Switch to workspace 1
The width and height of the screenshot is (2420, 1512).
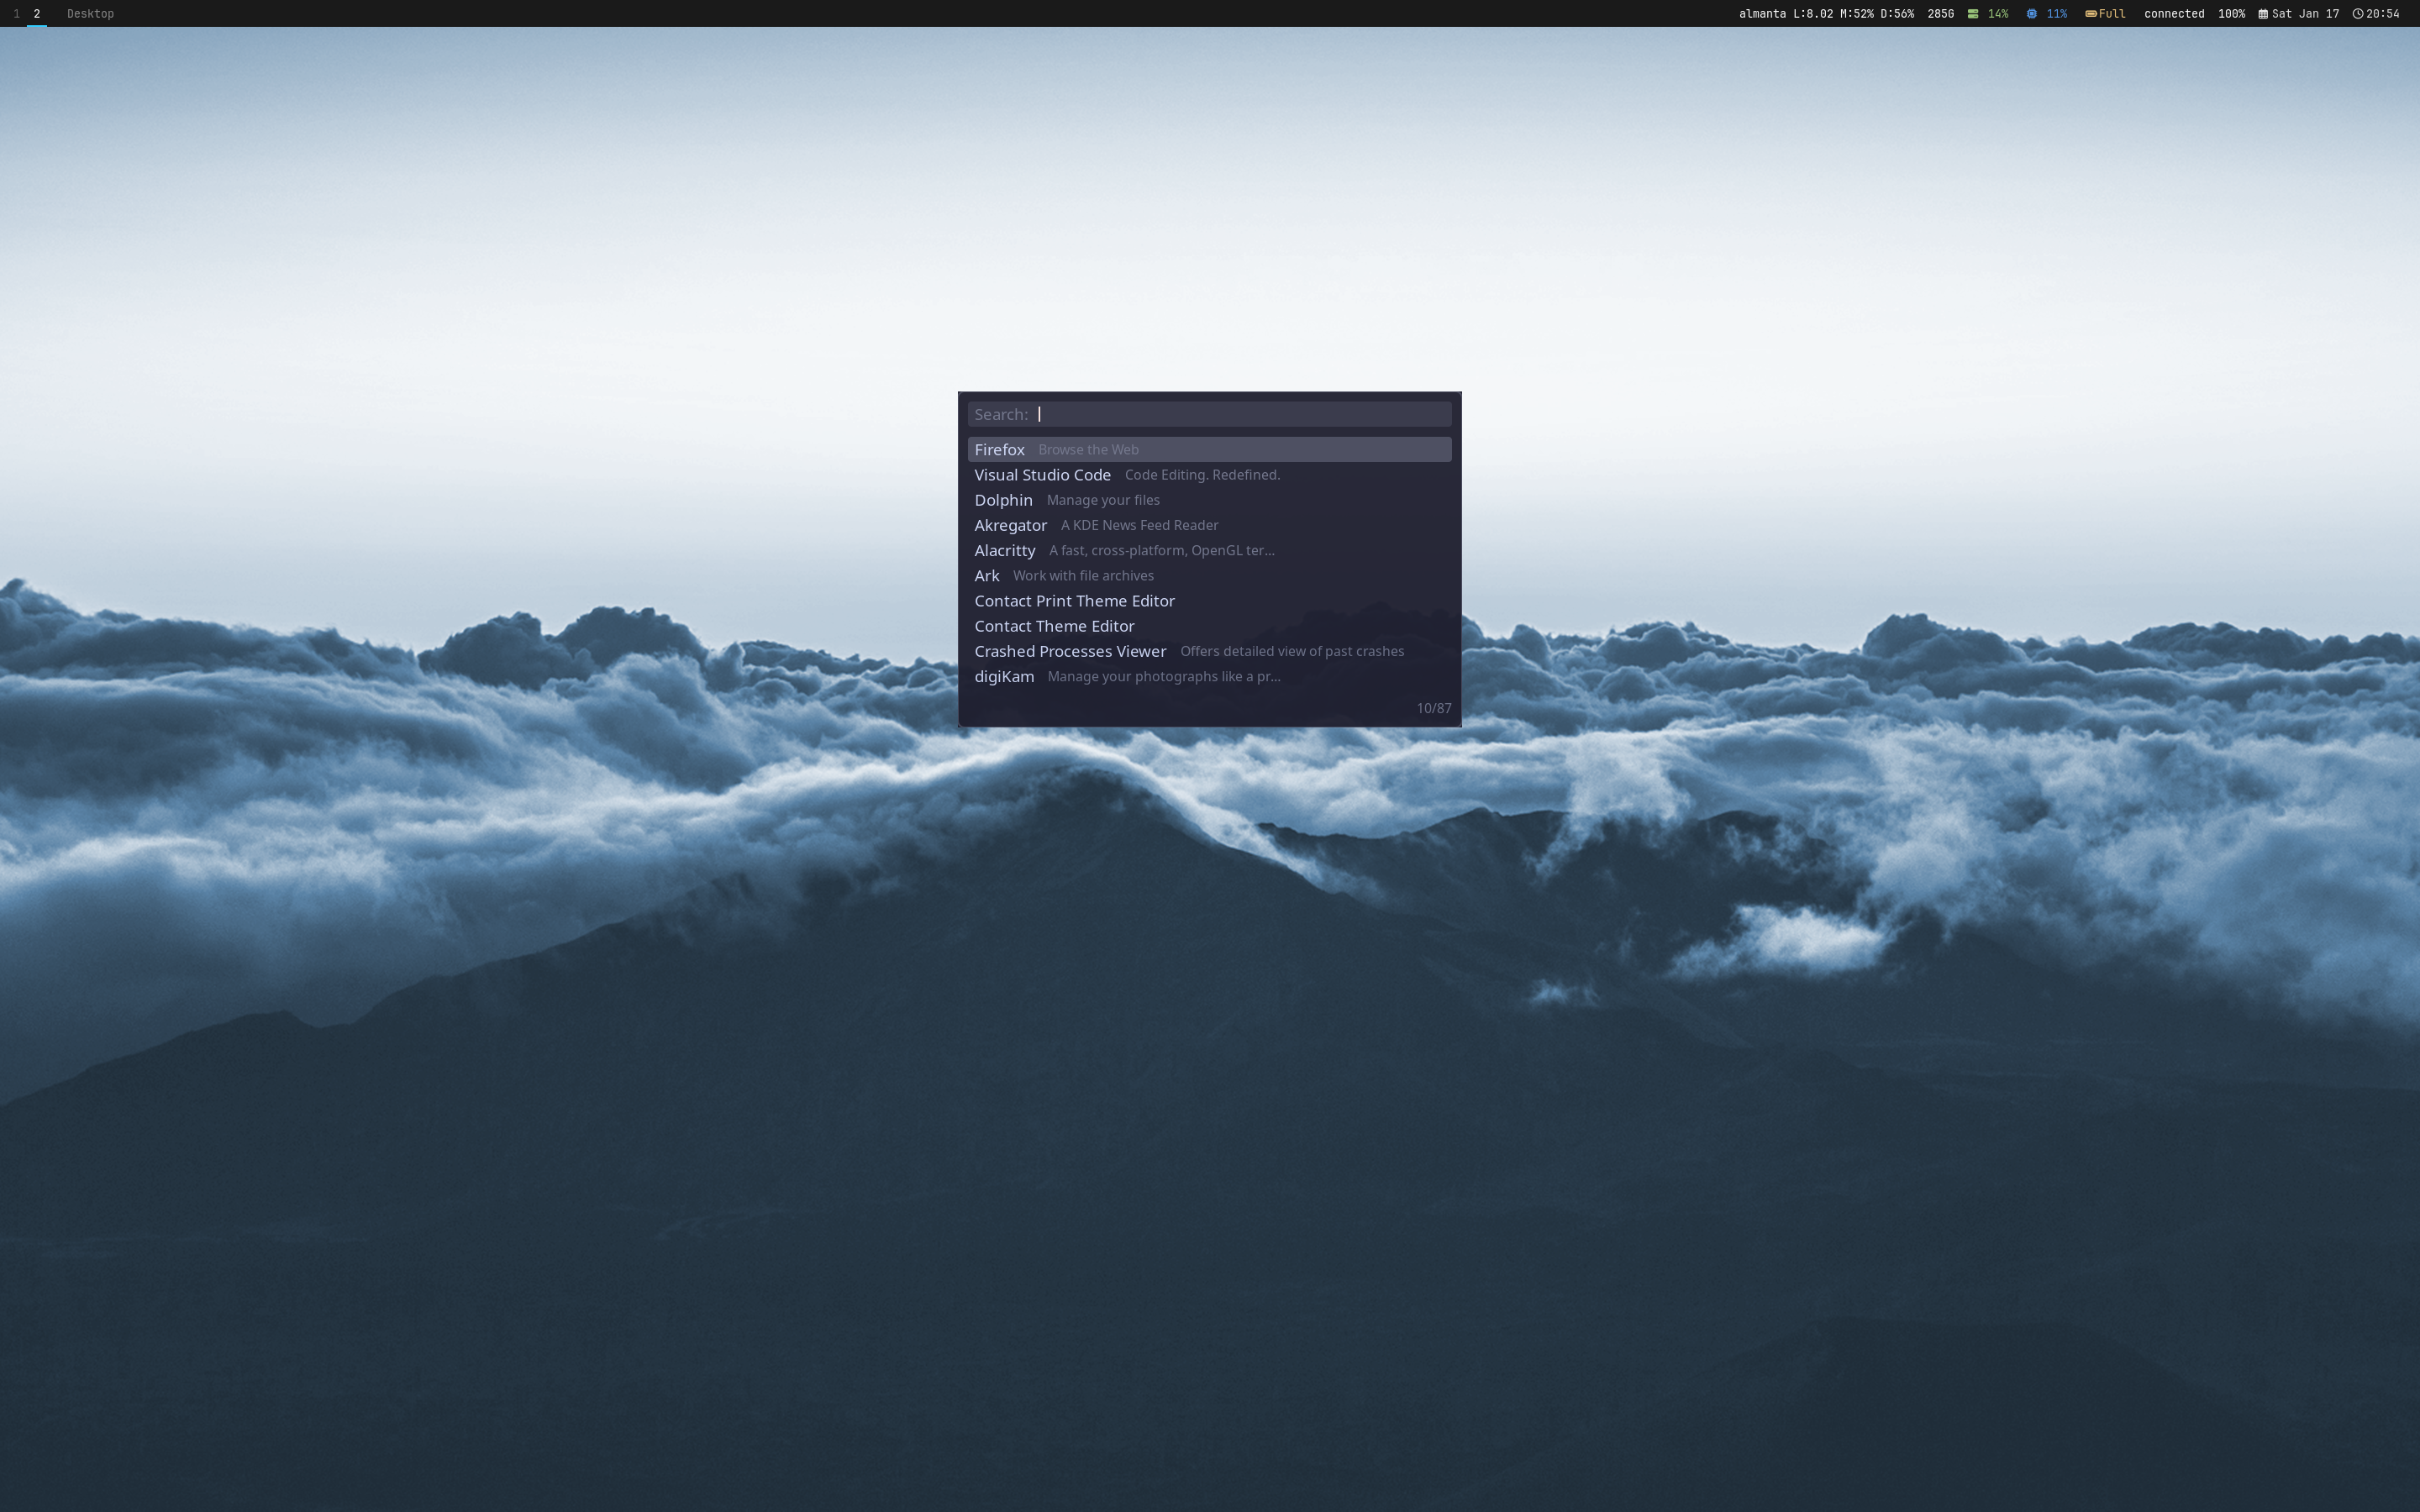[16, 13]
